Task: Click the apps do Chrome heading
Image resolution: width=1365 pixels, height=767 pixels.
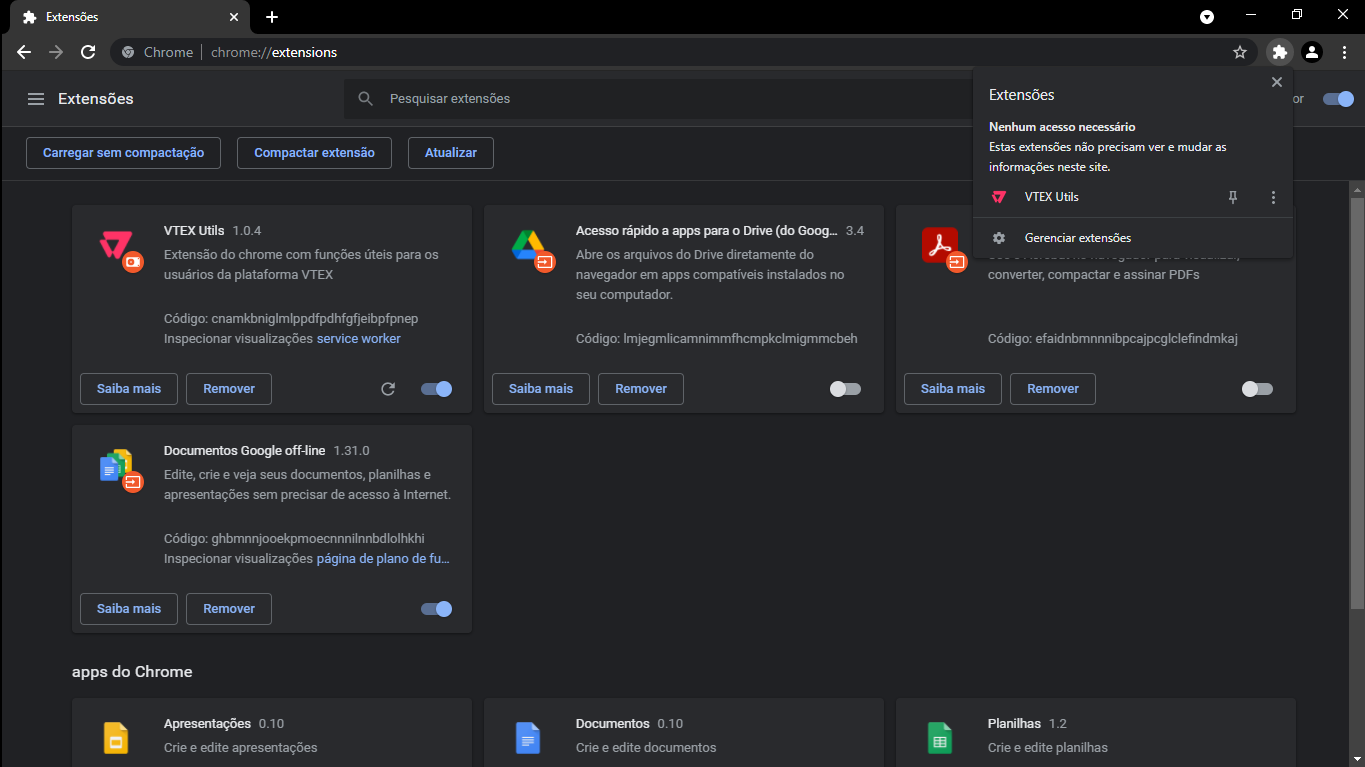Action: [132, 672]
